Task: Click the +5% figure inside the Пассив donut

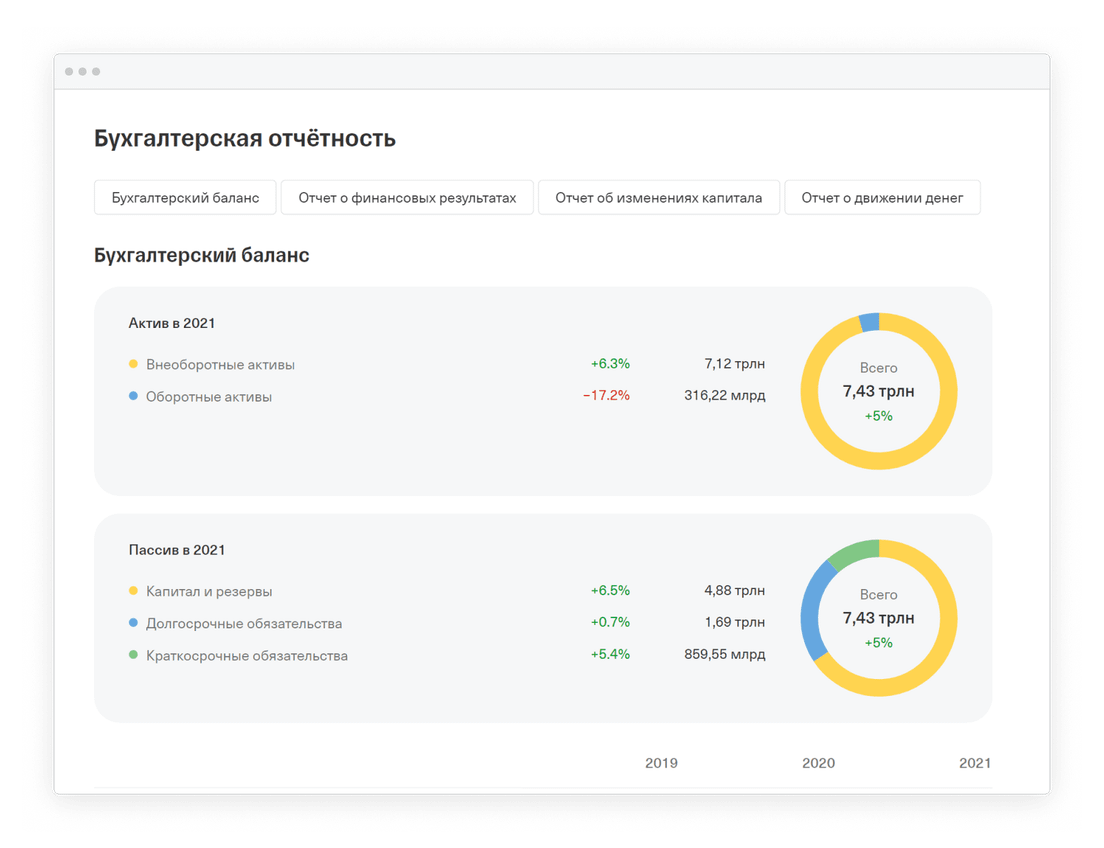Action: pos(878,643)
